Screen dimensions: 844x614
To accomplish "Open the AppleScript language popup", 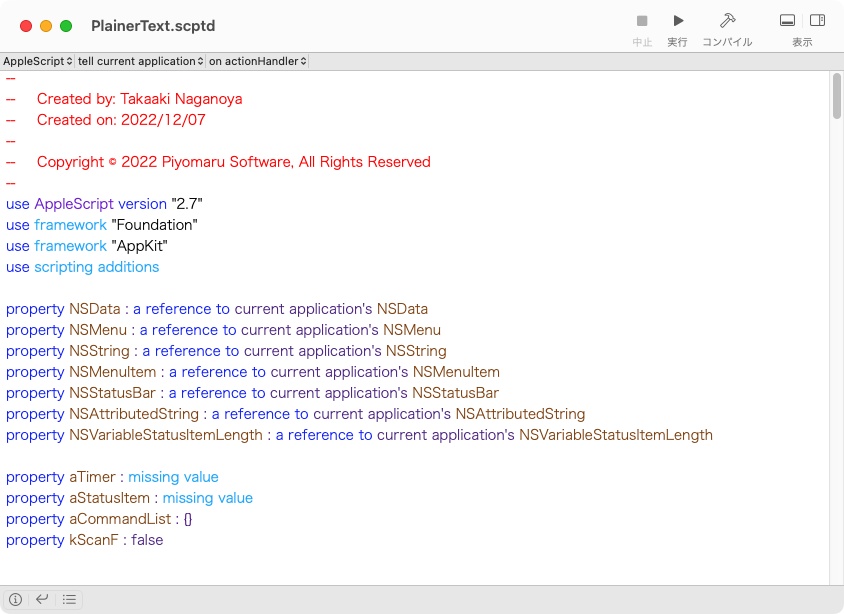I will (37, 60).
